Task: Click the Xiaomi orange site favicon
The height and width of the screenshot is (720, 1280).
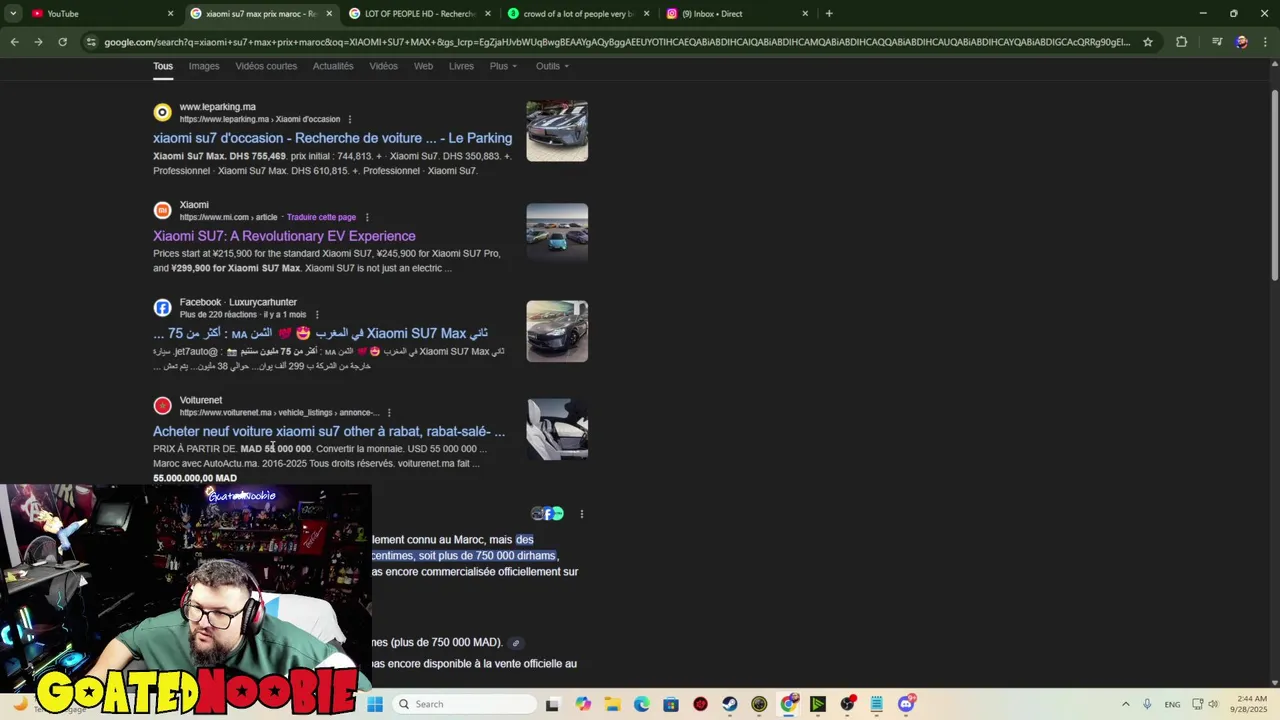Action: (162, 210)
